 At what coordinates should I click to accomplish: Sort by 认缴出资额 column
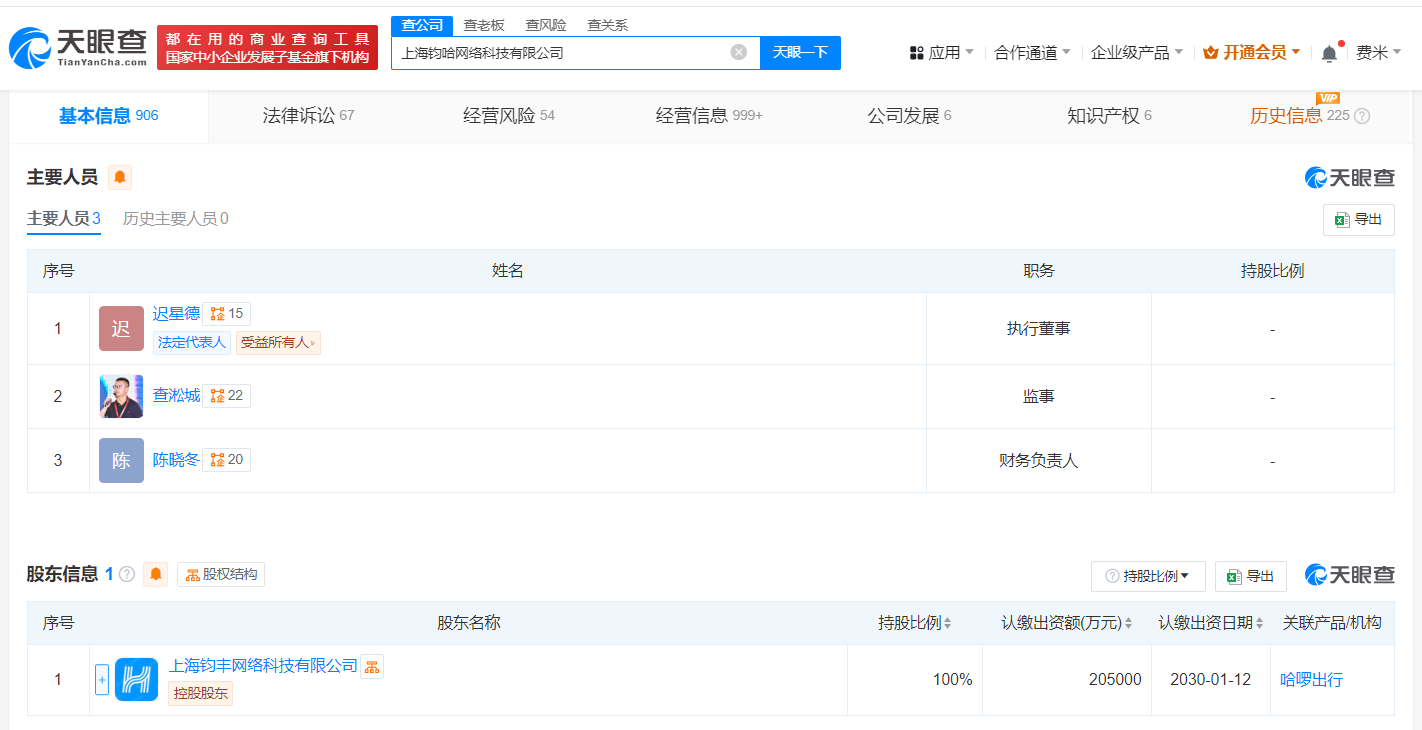pyautogui.click(x=1066, y=623)
